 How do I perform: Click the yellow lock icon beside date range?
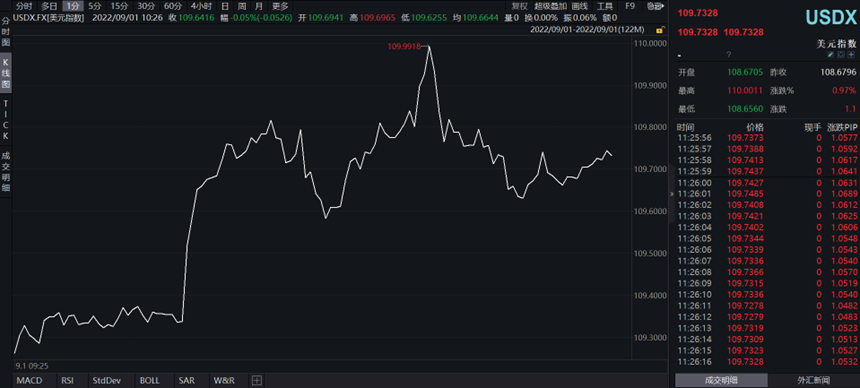(661, 30)
